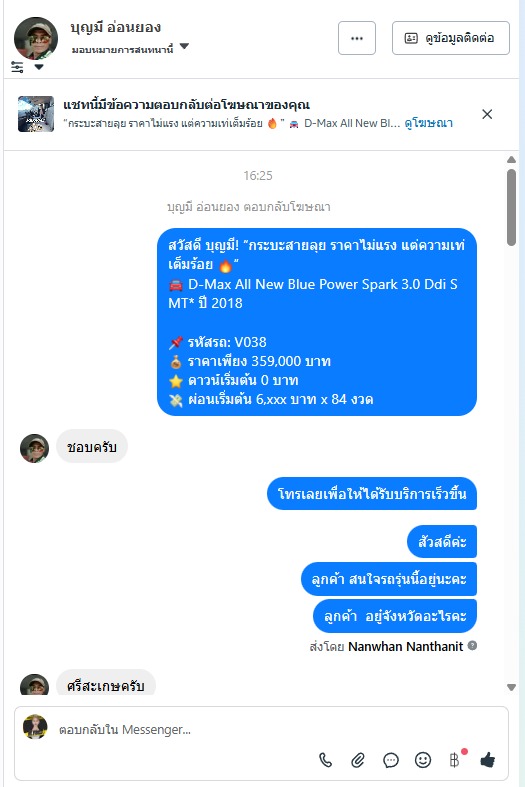This screenshot has height=787, width=525.
Task: Open the filter sliders icon under avatar
Action: coord(17,67)
